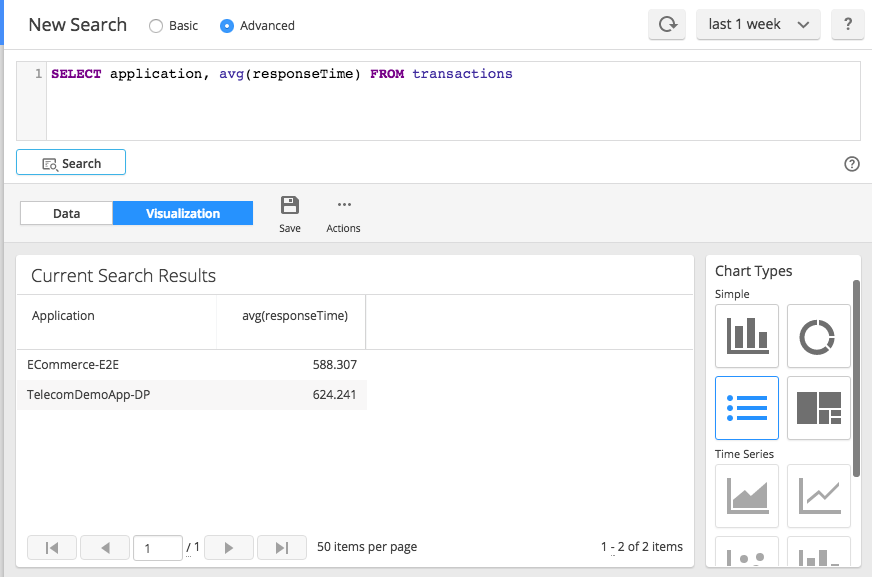Select the Basic search mode radio
This screenshot has height=577, width=872.
156,26
